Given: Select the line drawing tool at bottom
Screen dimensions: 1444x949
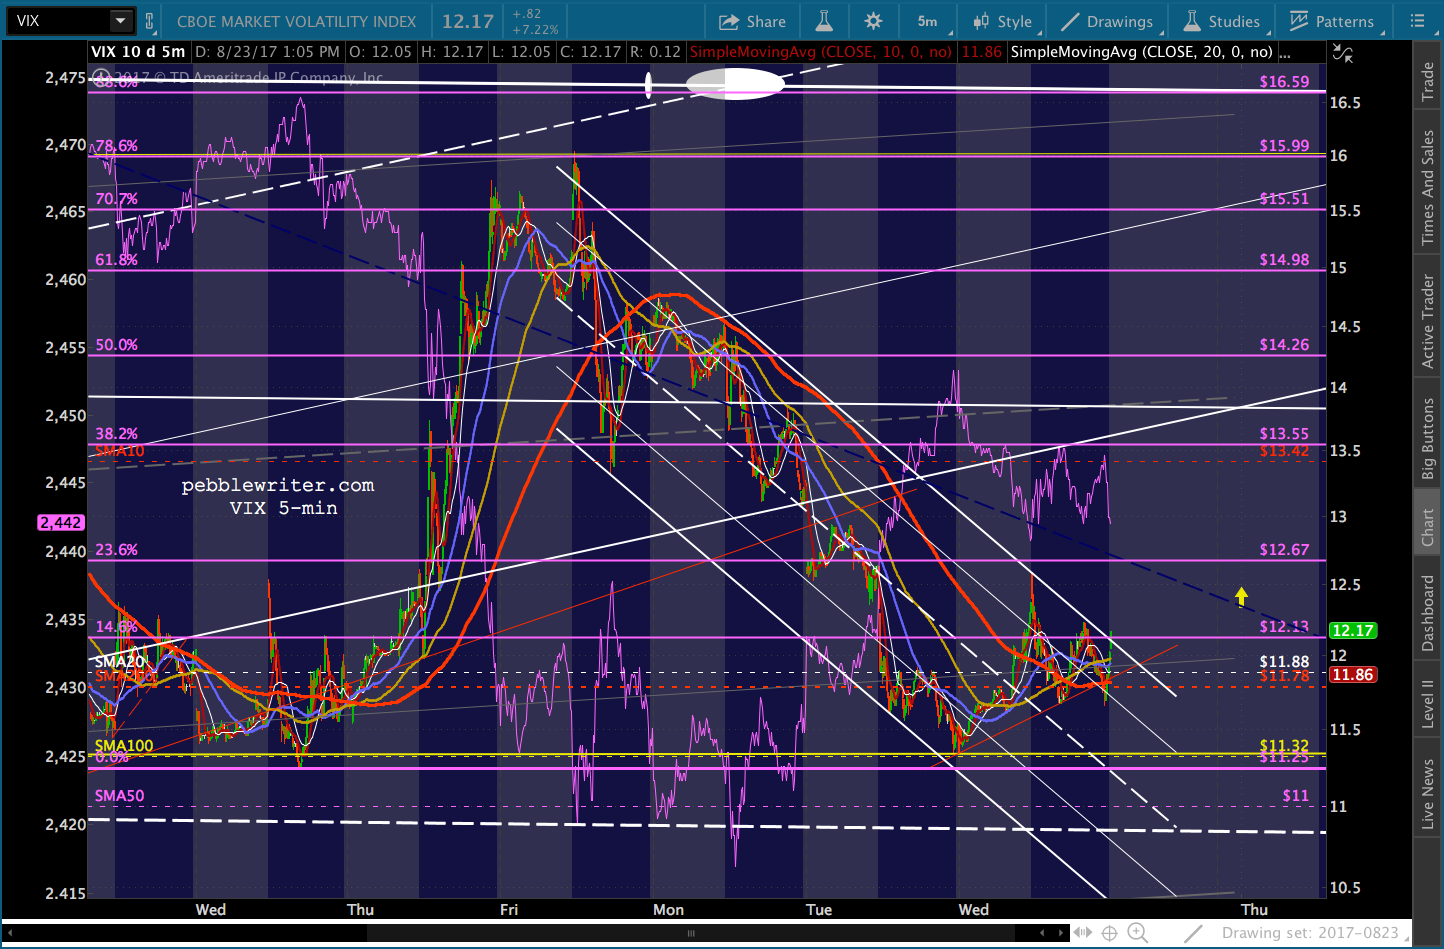Looking at the screenshot, I should (x=1193, y=933).
